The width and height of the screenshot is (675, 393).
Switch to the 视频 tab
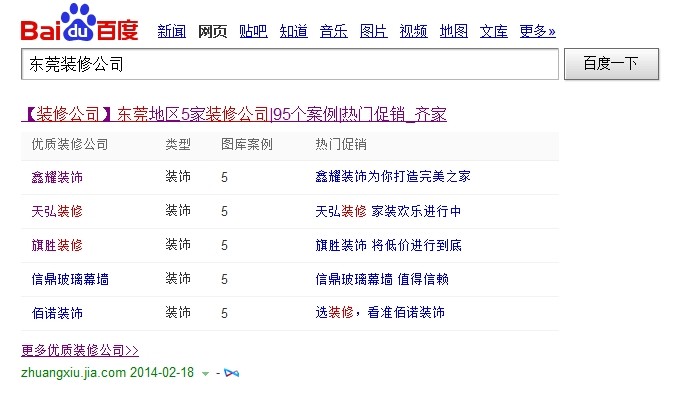click(414, 31)
